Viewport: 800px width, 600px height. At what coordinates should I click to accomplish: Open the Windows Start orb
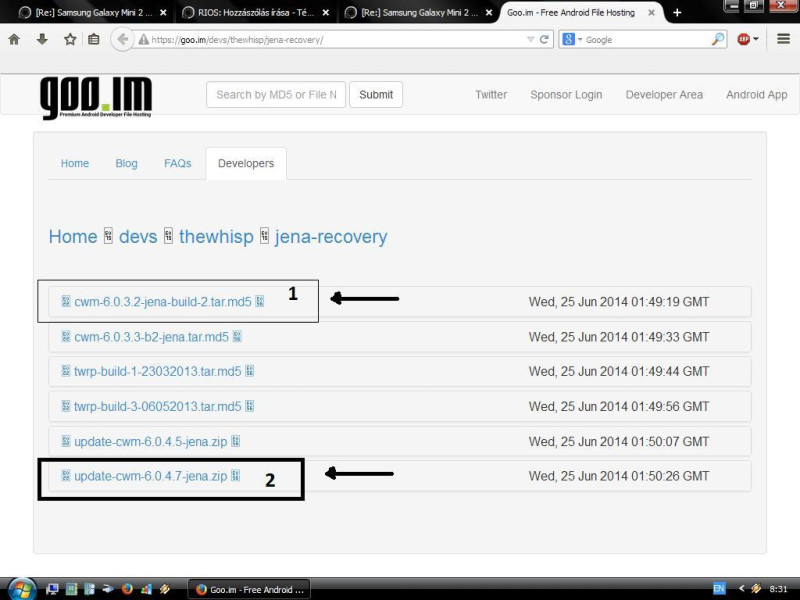pyautogui.click(x=21, y=589)
